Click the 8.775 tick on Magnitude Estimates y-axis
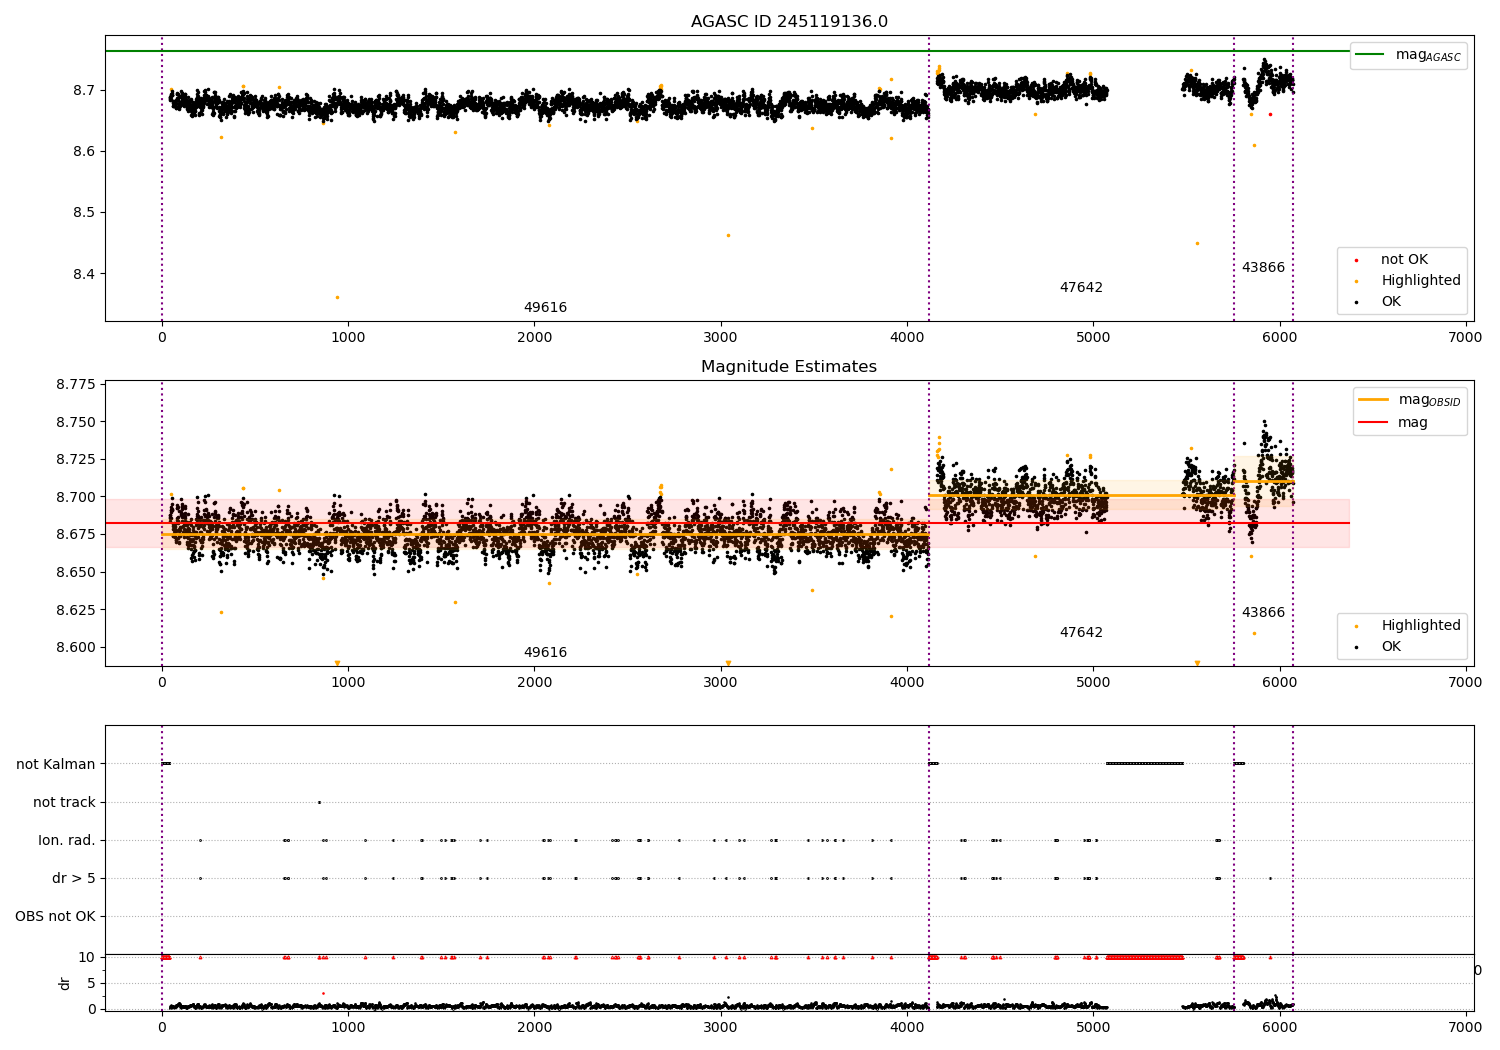This screenshot has width=1500, height=1050. (x=77, y=385)
